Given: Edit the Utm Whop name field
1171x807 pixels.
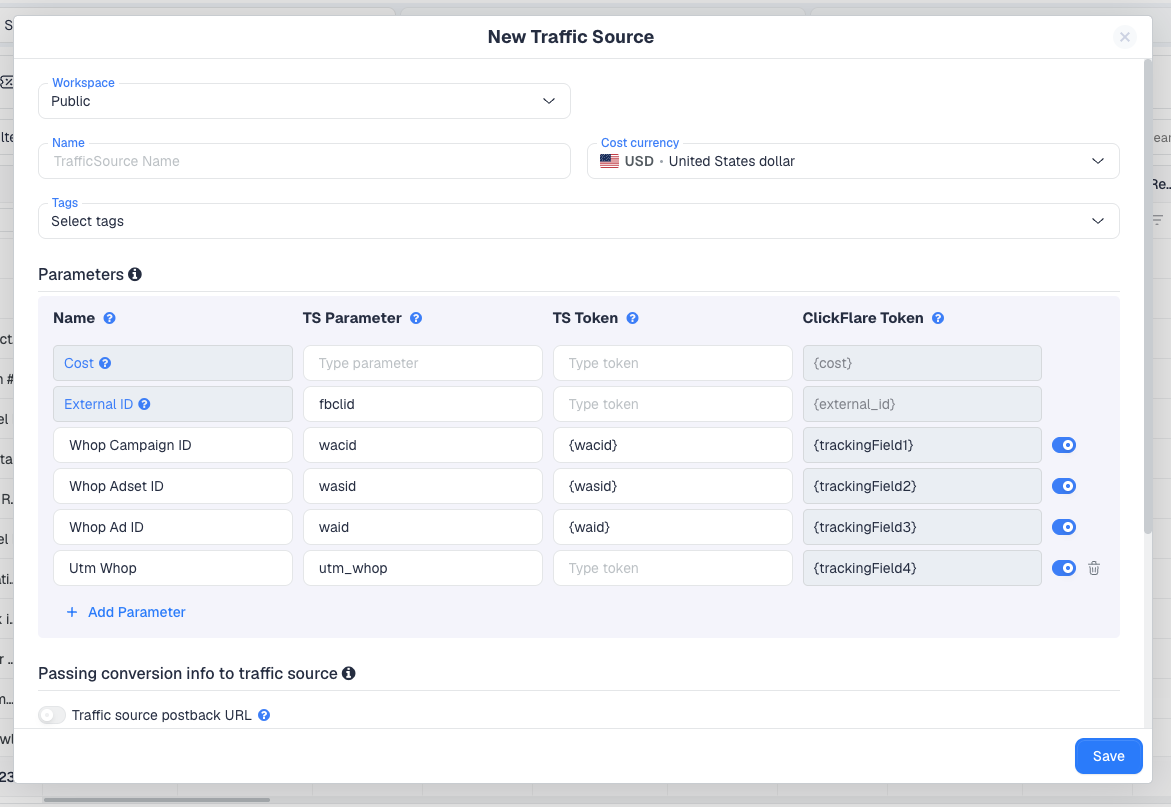Looking at the screenshot, I should click(x=173, y=568).
